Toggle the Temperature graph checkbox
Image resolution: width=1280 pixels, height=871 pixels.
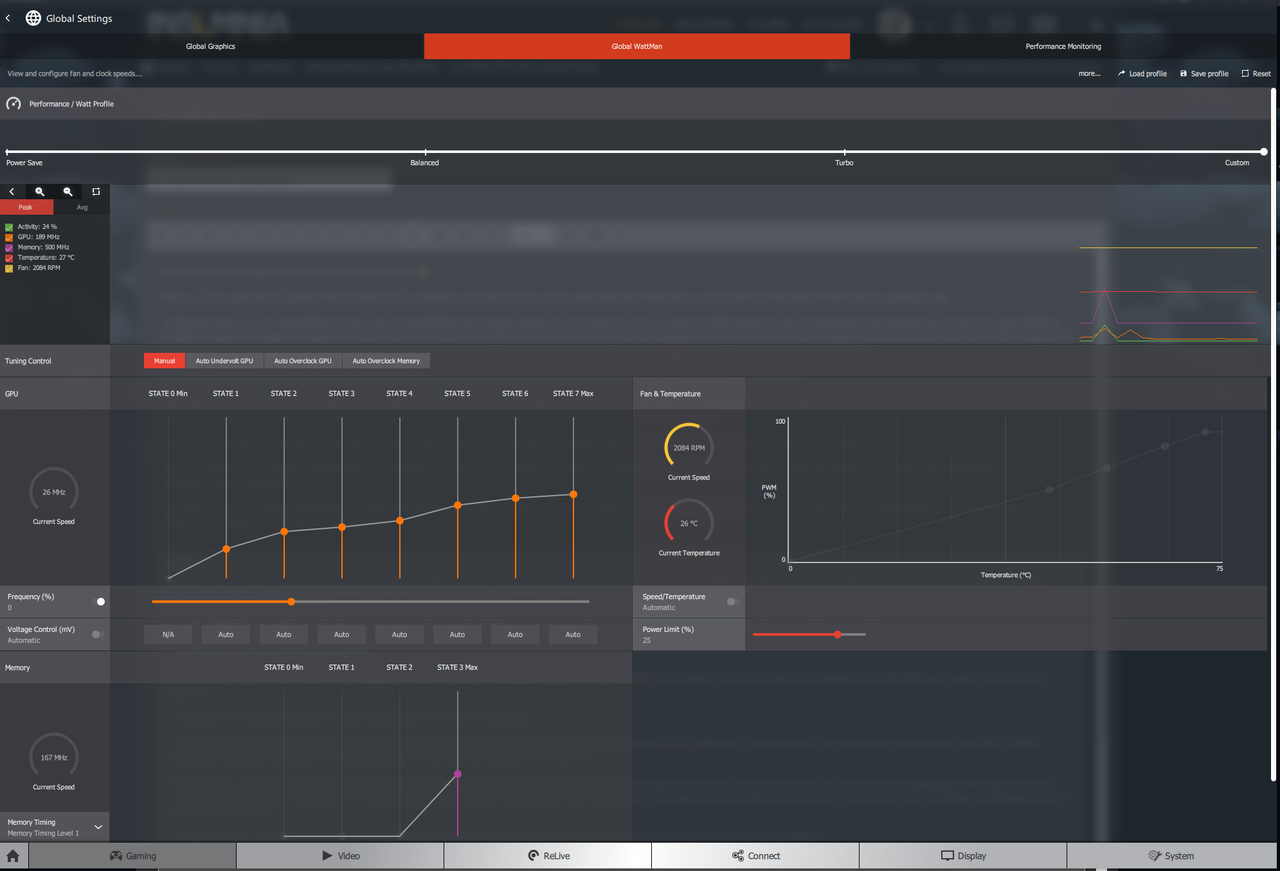tap(9, 258)
